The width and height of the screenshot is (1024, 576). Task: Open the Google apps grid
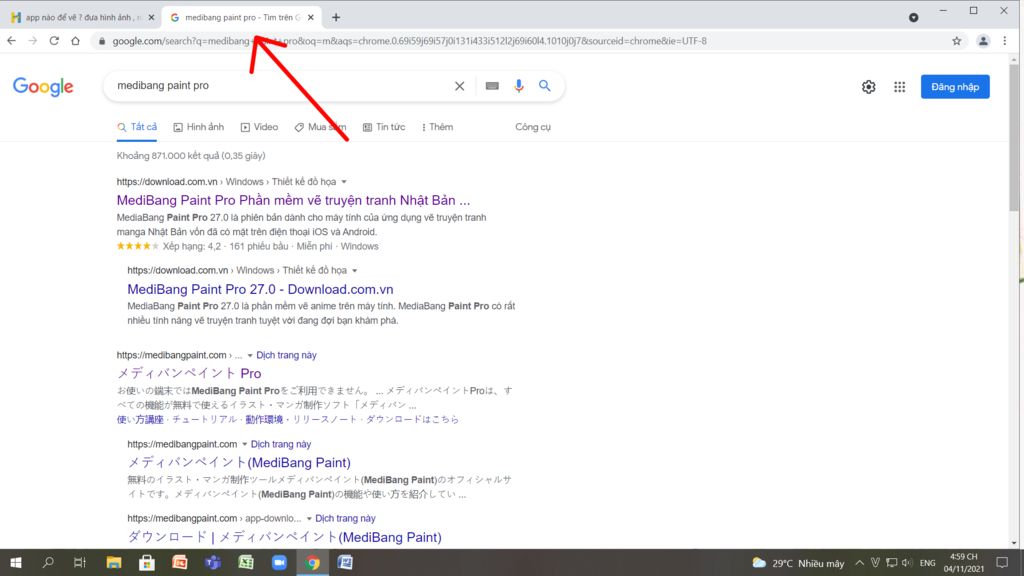pos(899,87)
